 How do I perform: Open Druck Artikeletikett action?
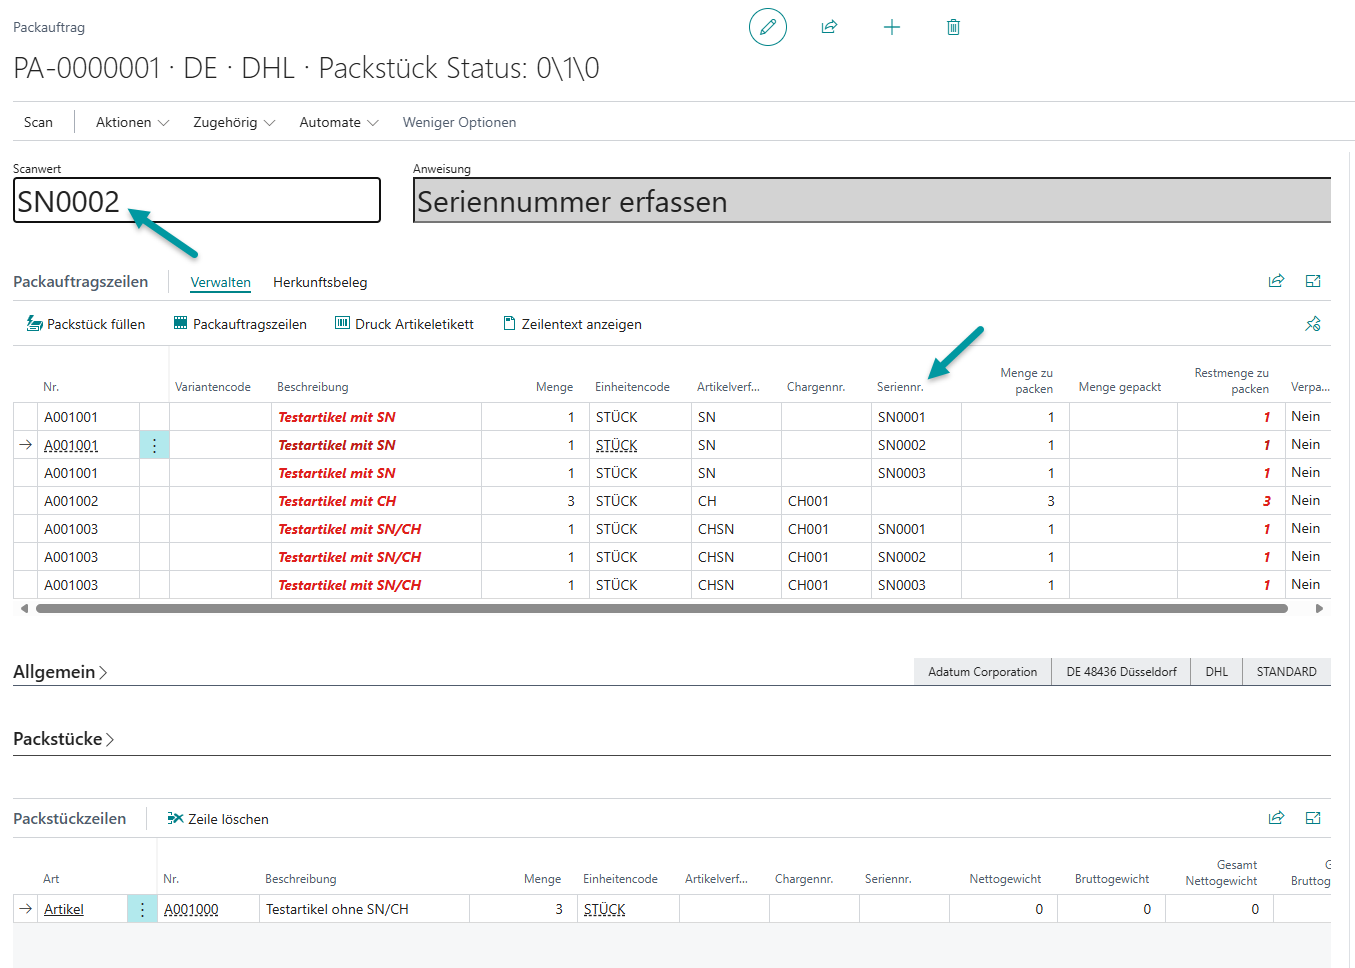coord(404,324)
